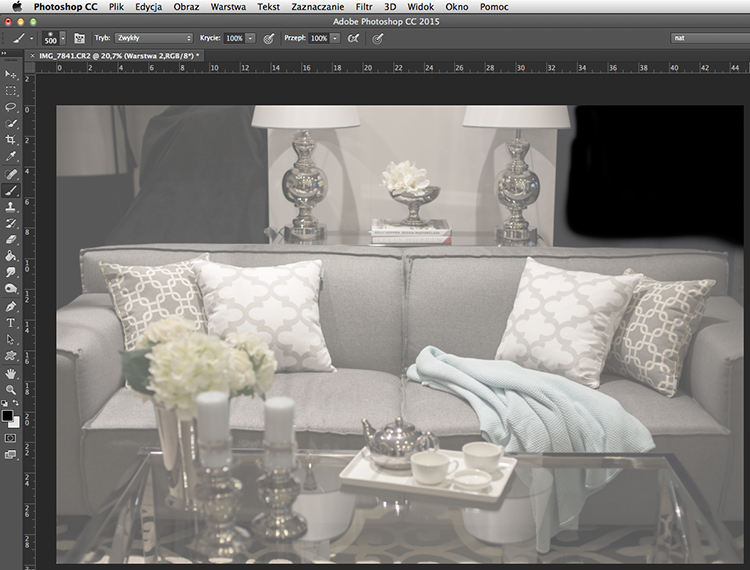The width and height of the screenshot is (750, 570).
Task: Open the Widok menu
Action: [x=420, y=7]
